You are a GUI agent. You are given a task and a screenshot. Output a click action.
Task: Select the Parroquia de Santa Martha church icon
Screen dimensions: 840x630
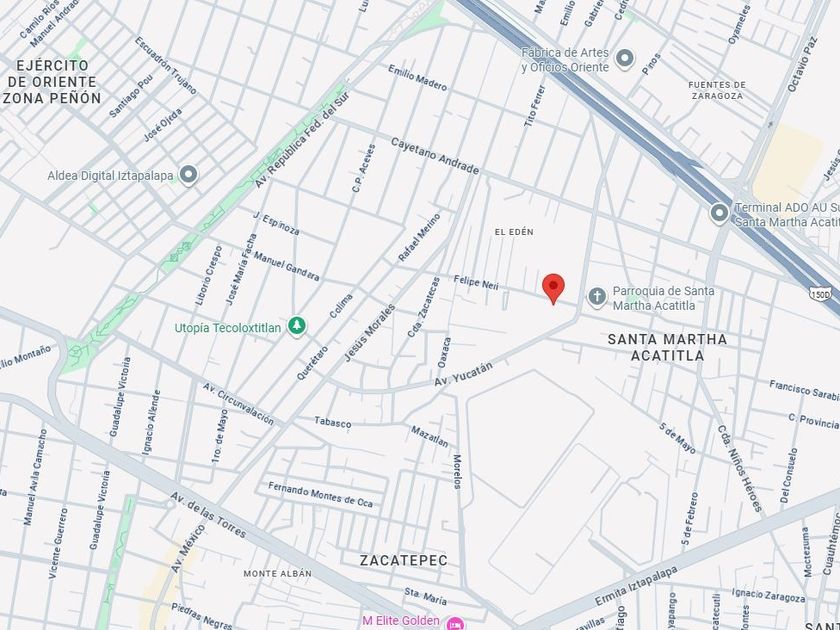[597, 296]
